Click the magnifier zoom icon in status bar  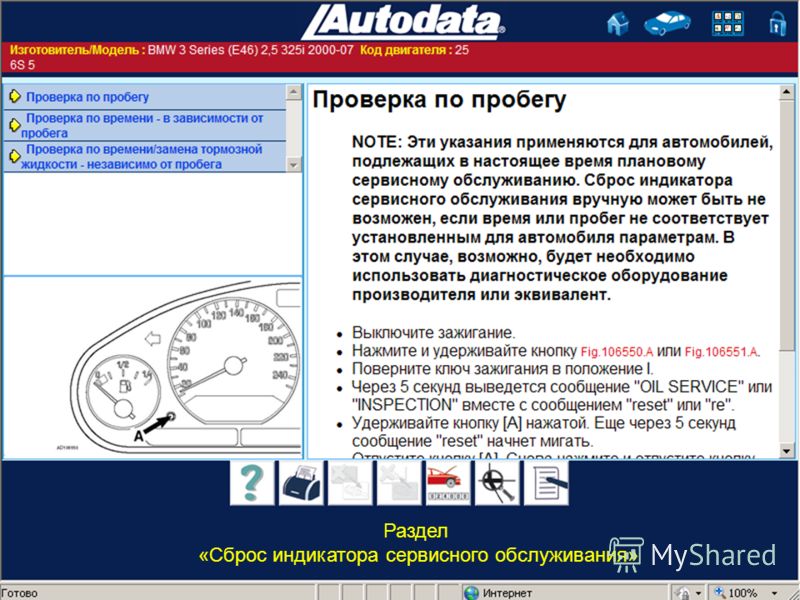pyautogui.click(x=719, y=592)
